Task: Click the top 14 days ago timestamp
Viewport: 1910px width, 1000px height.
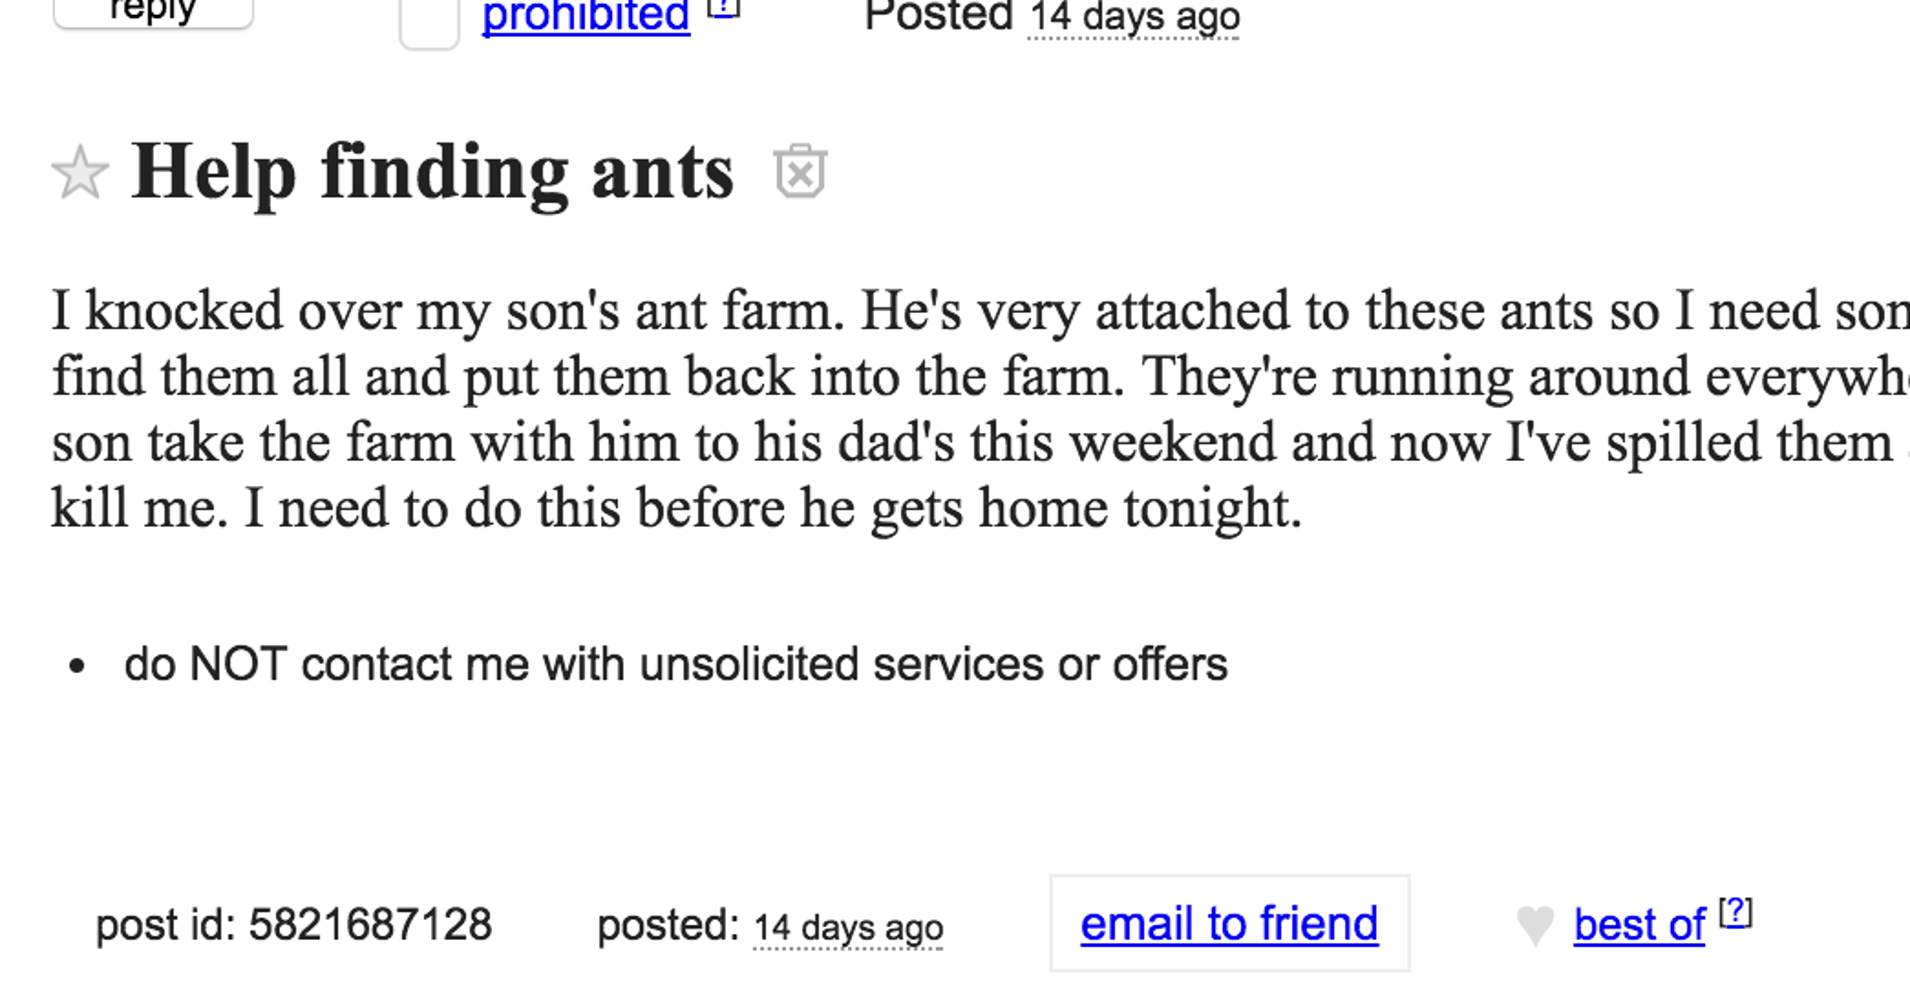Action: [1134, 18]
